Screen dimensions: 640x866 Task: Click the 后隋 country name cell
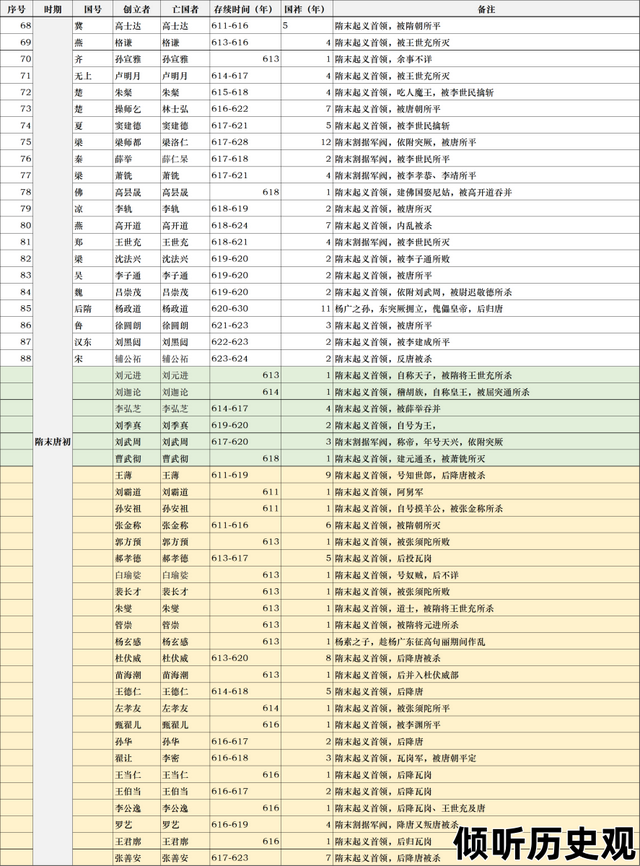[93, 309]
